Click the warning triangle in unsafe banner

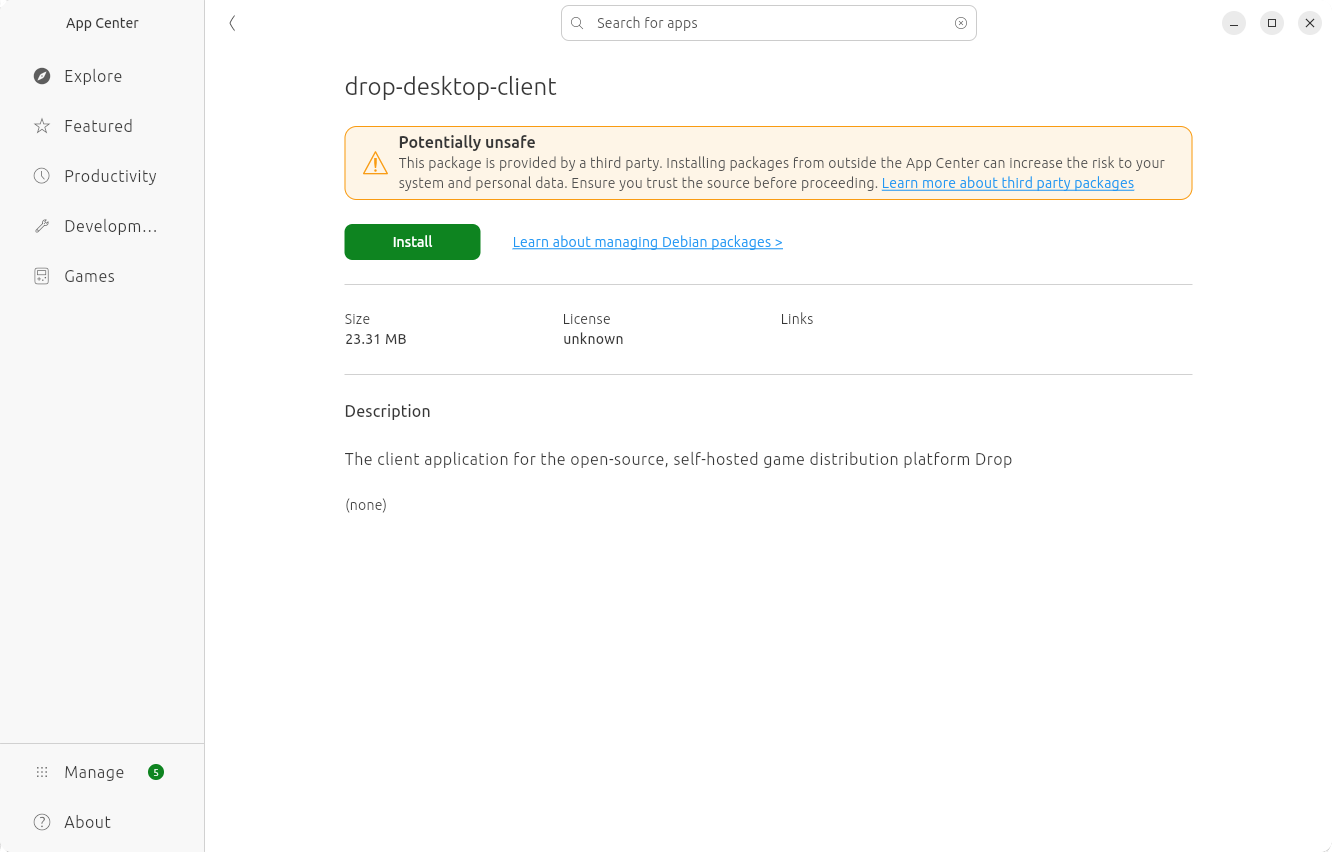(374, 162)
